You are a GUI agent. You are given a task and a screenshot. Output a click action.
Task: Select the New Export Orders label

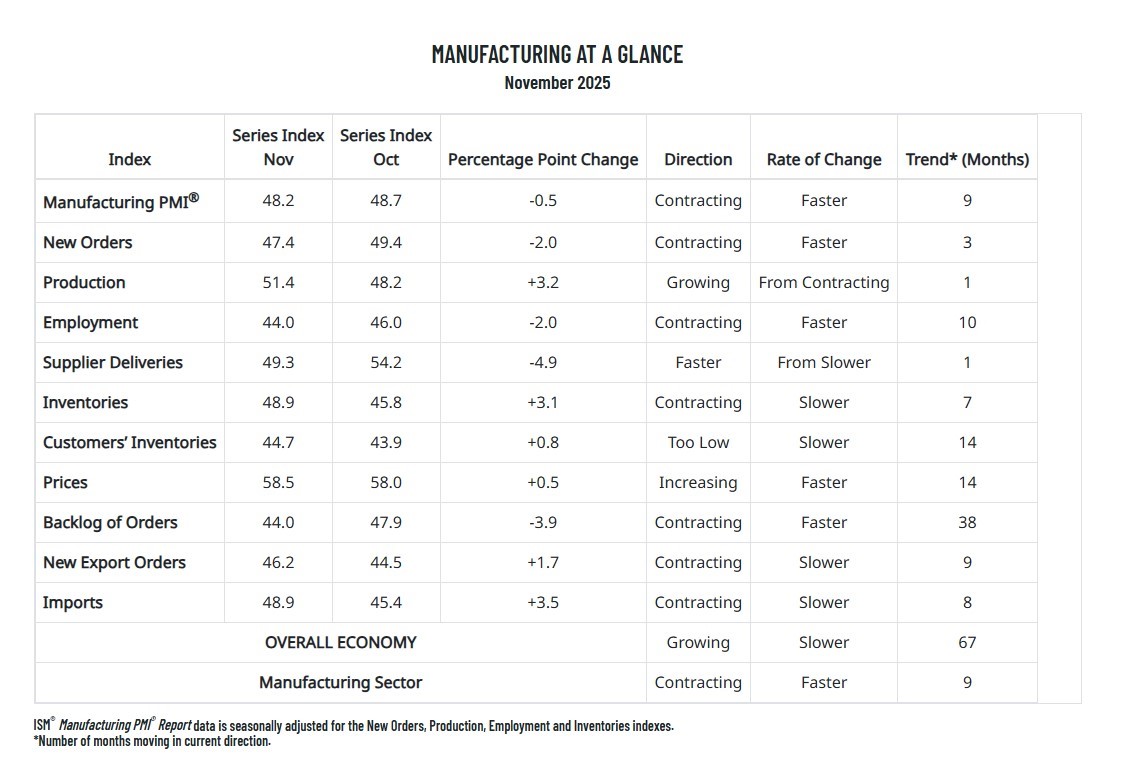point(114,562)
